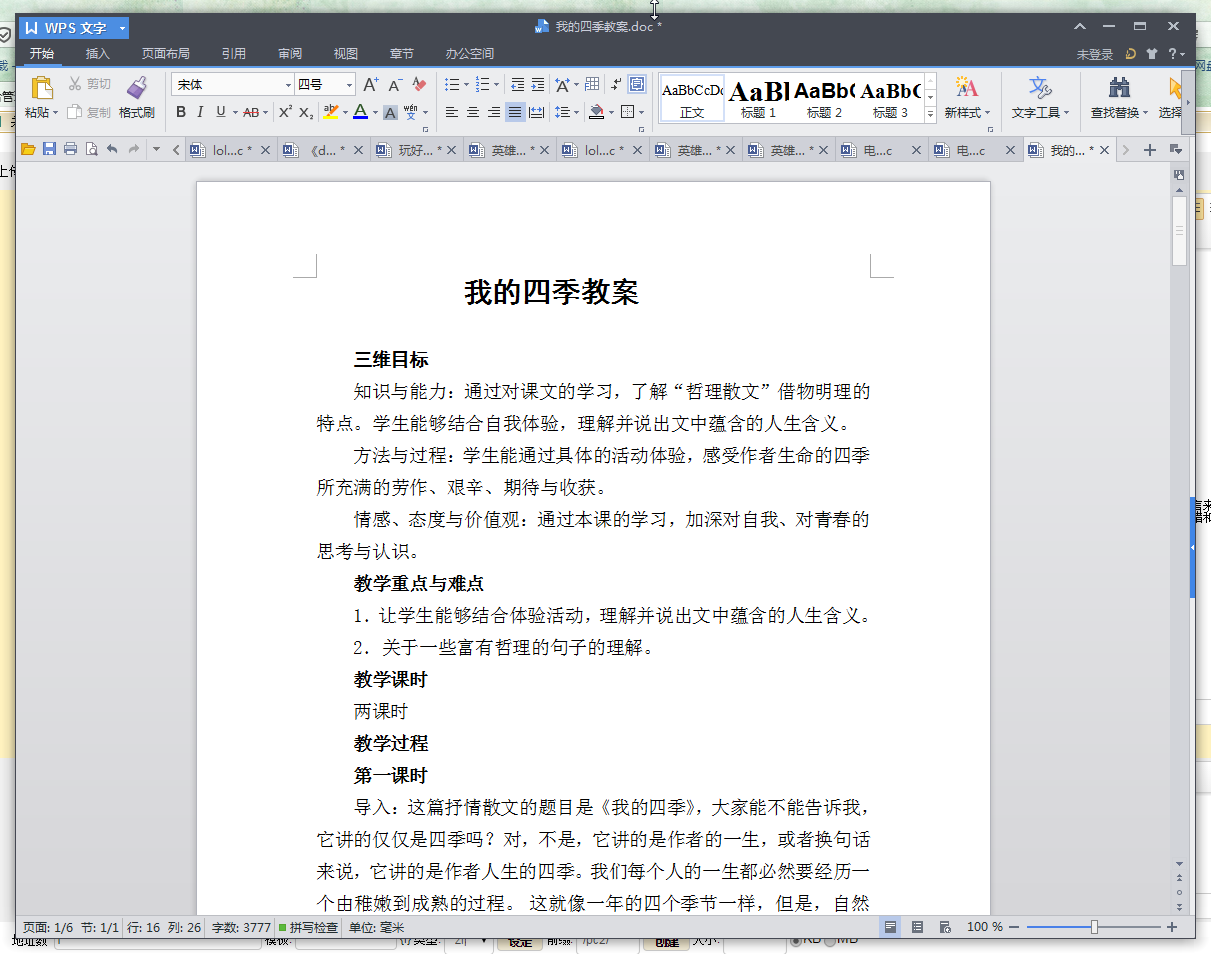Screen dimensions: 1211x954
Task: Open the 视图 ribbon tab
Action: click(346, 54)
